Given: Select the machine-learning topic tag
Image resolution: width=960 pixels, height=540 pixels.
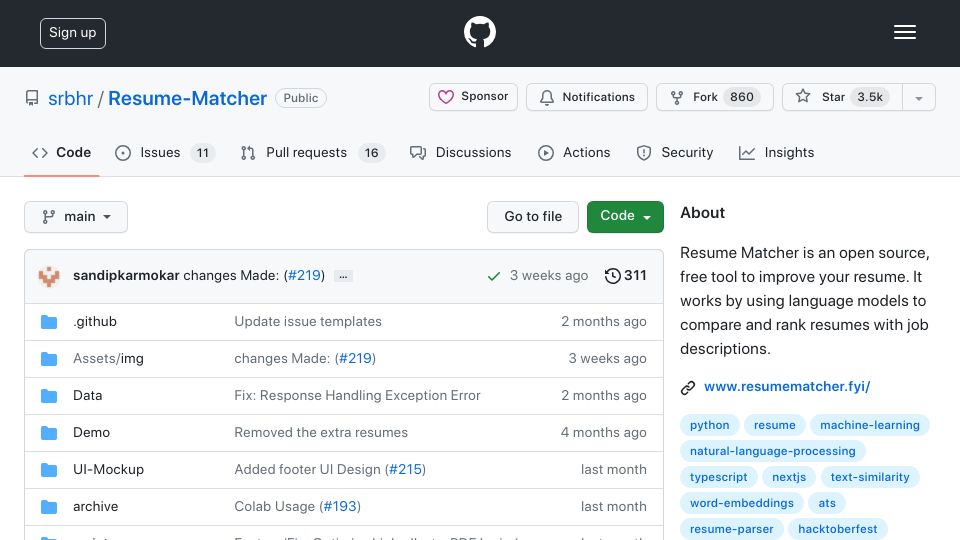Looking at the screenshot, I should [869, 425].
